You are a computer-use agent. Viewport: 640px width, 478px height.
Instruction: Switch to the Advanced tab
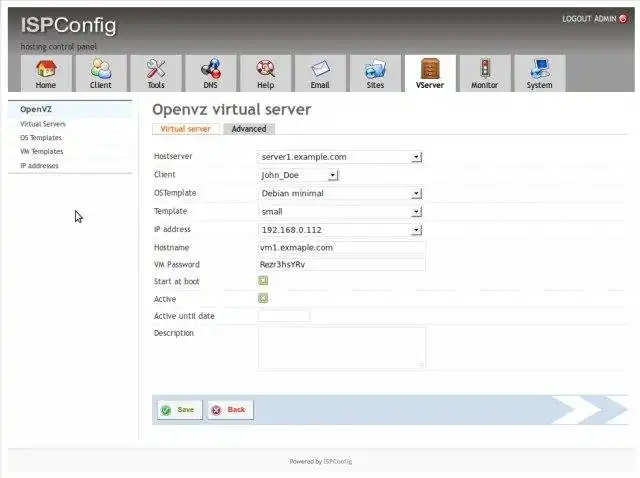coord(249,129)
